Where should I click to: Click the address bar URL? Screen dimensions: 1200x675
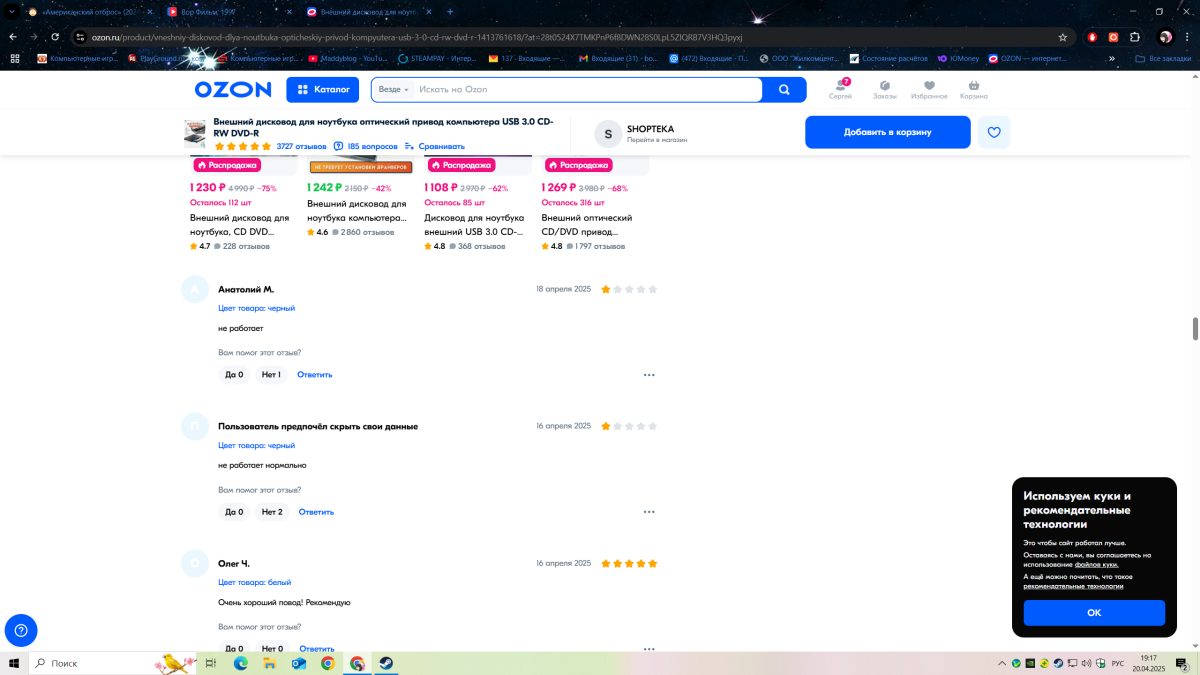(416, 37)
